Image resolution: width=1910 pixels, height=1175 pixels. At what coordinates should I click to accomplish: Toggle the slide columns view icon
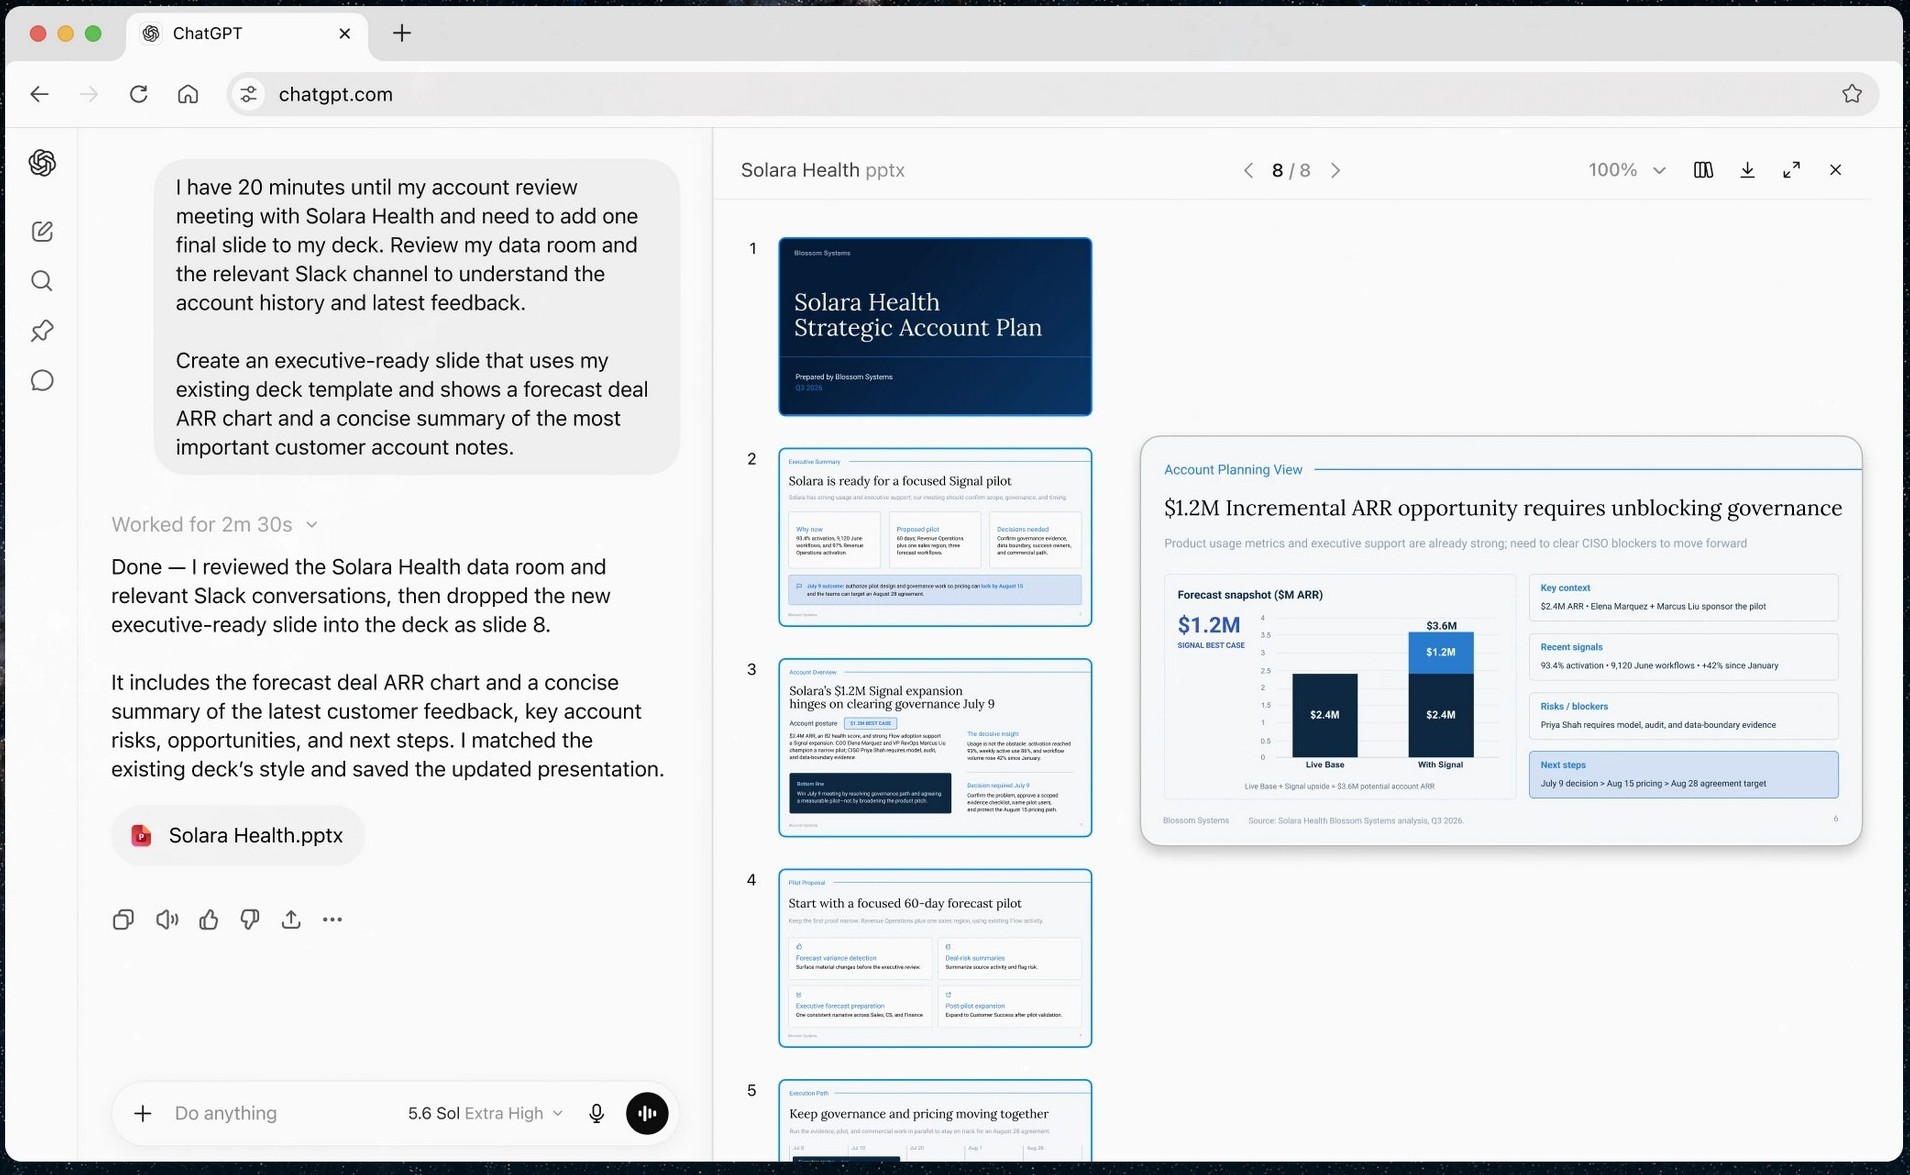[1703, 170]
